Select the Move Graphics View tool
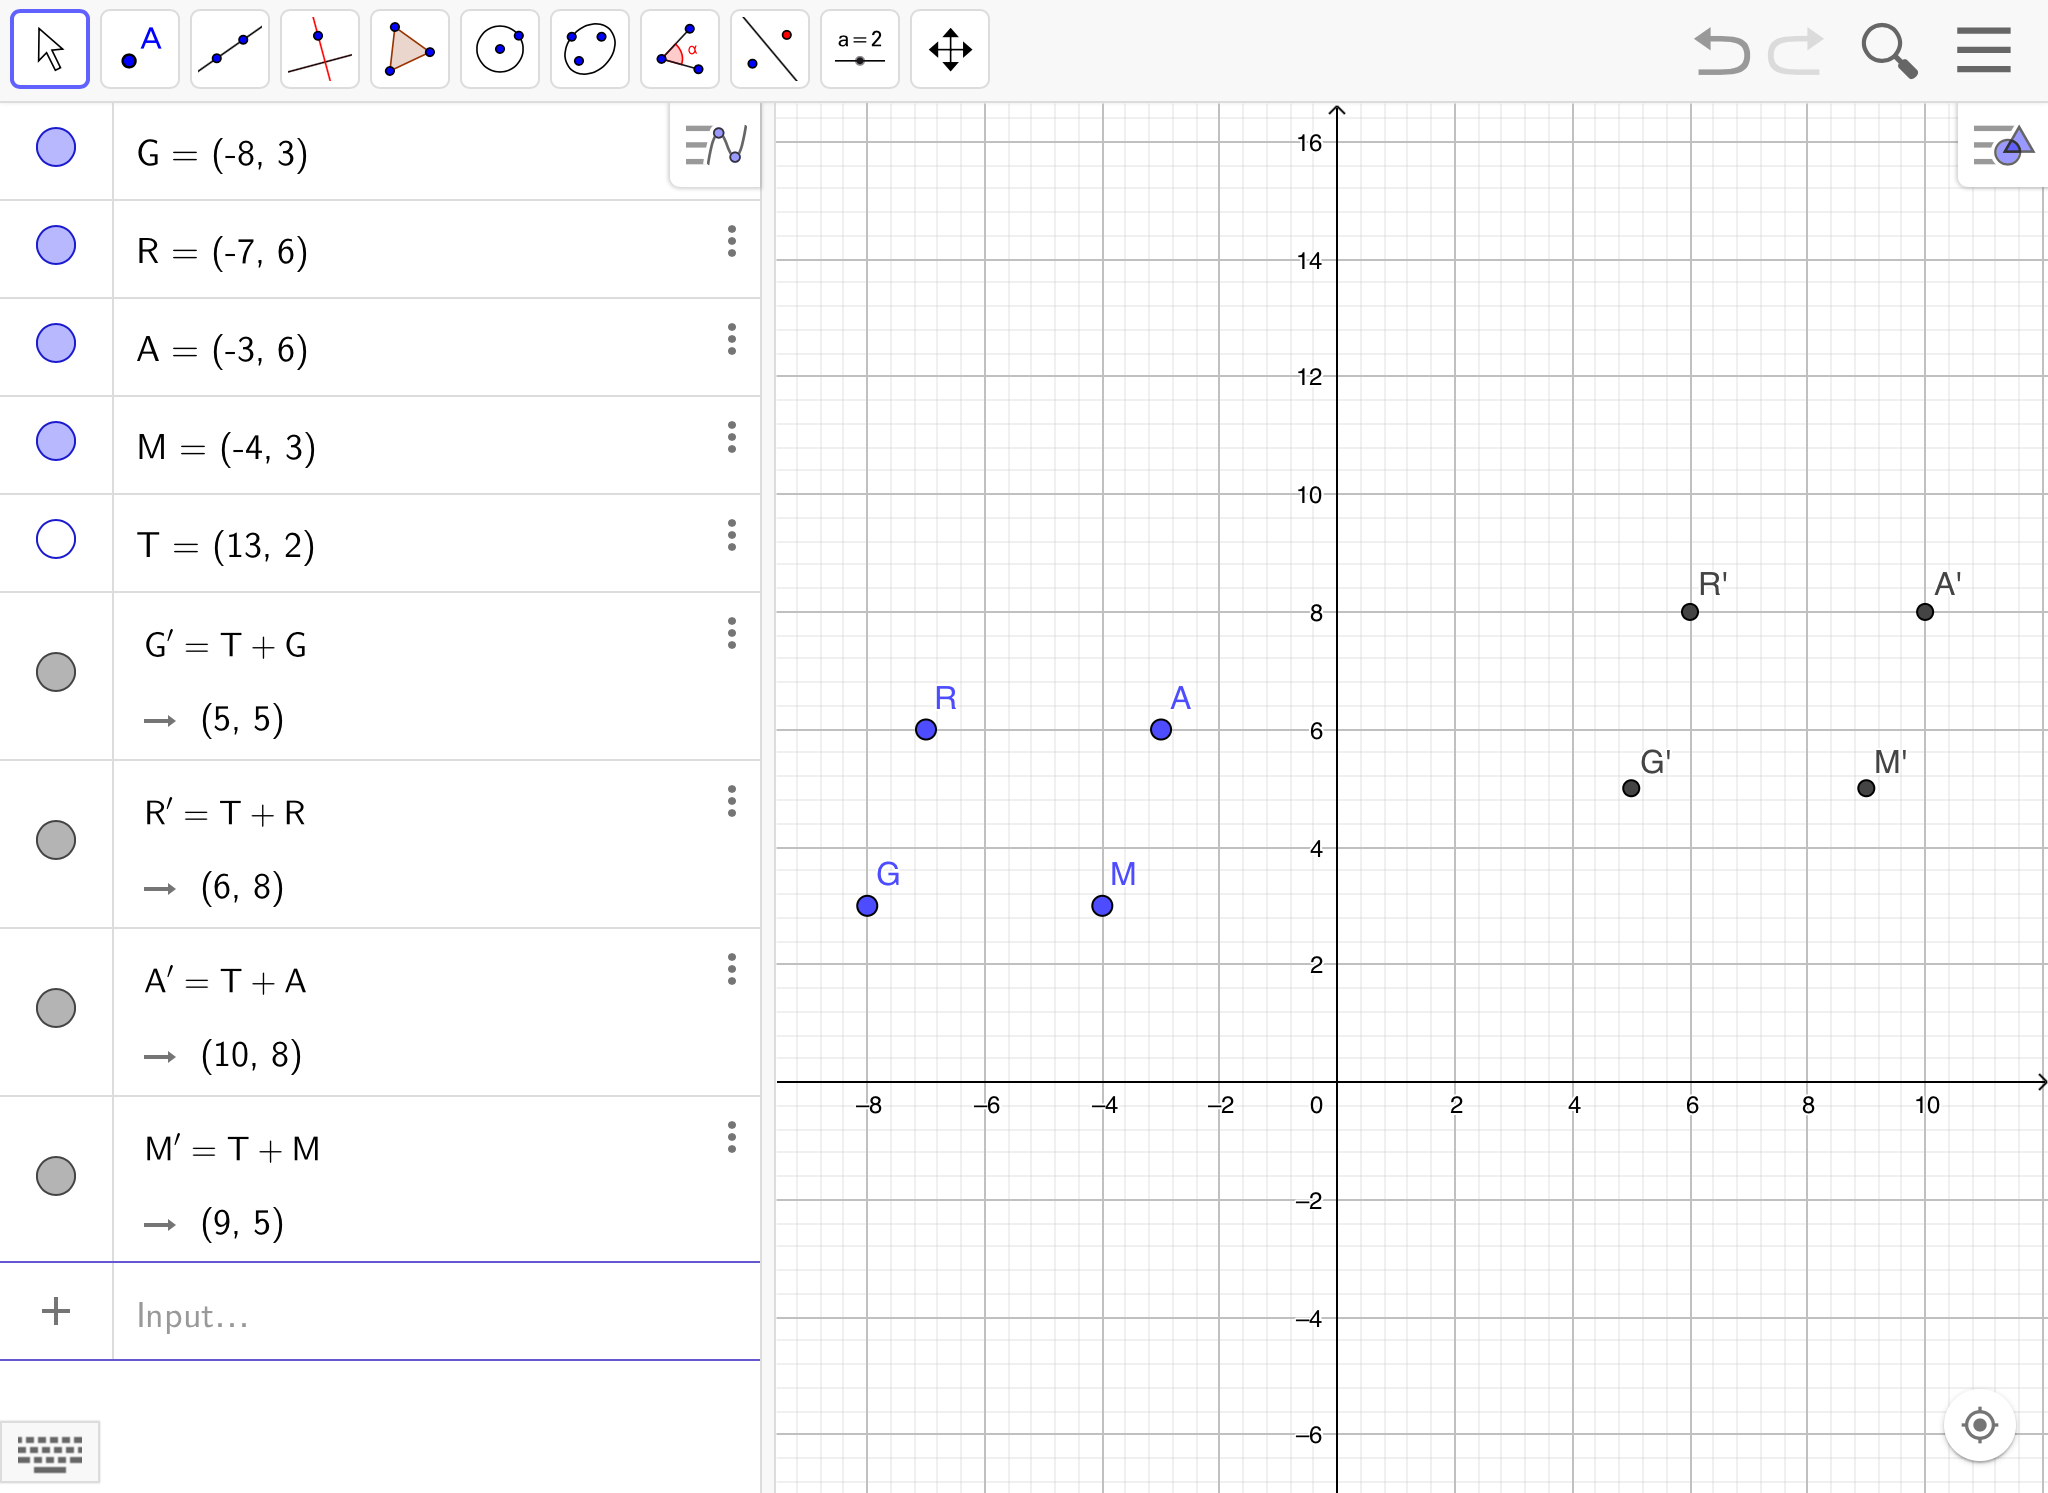Viewport: 2048px width, 1493px height. (x=950, y=49)
